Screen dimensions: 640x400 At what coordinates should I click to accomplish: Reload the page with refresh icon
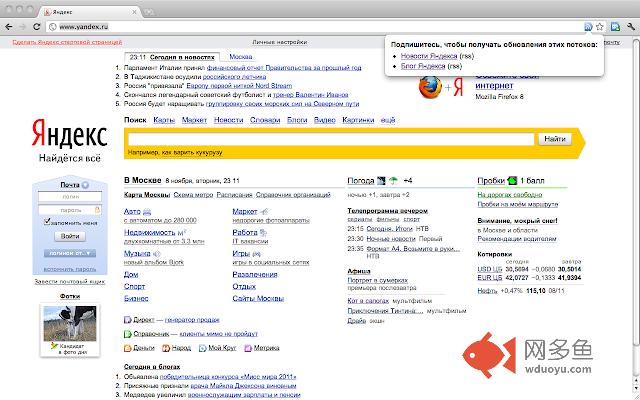coord(36,27)
